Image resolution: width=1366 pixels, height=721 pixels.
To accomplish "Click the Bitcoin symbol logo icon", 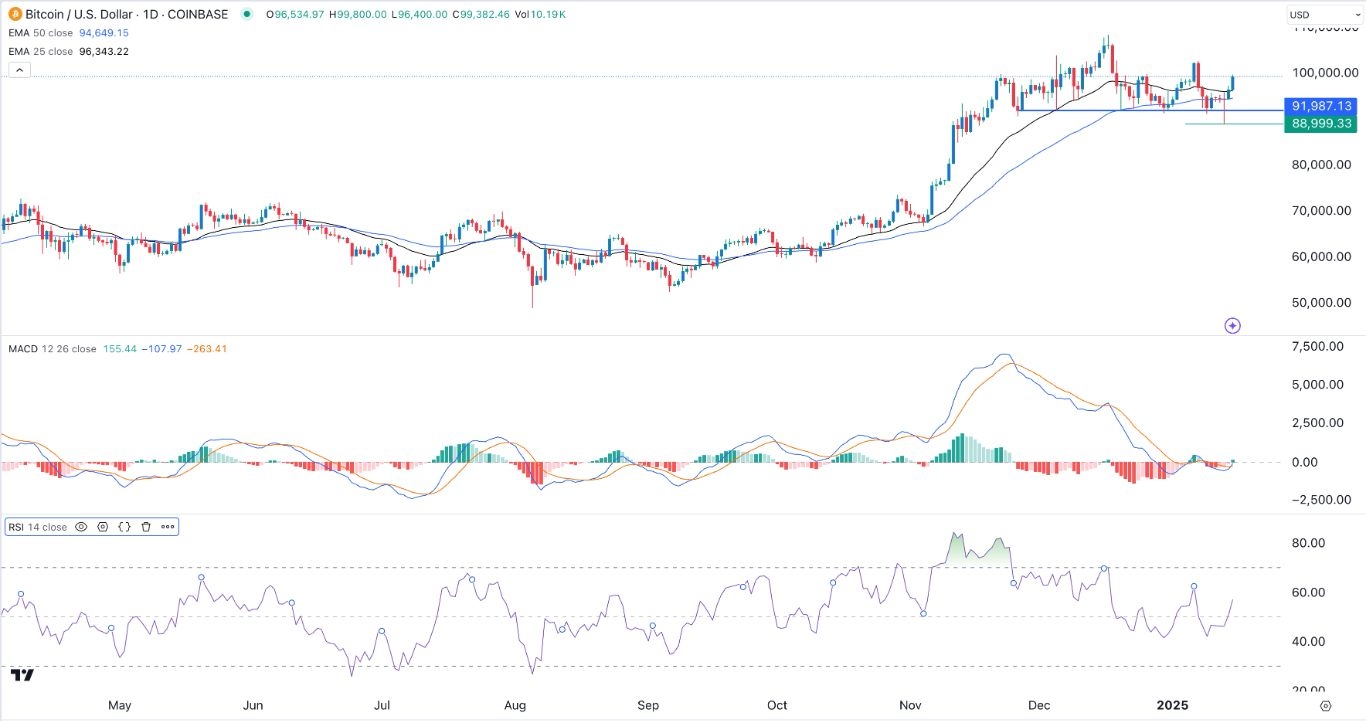I will tap(17, 14).
